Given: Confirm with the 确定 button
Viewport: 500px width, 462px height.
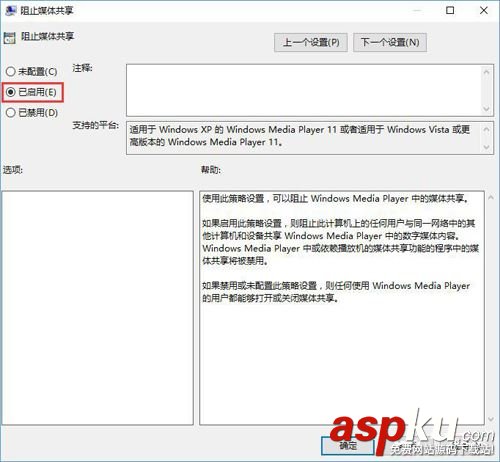Looking at the screenshot, I should pos(348,446).
